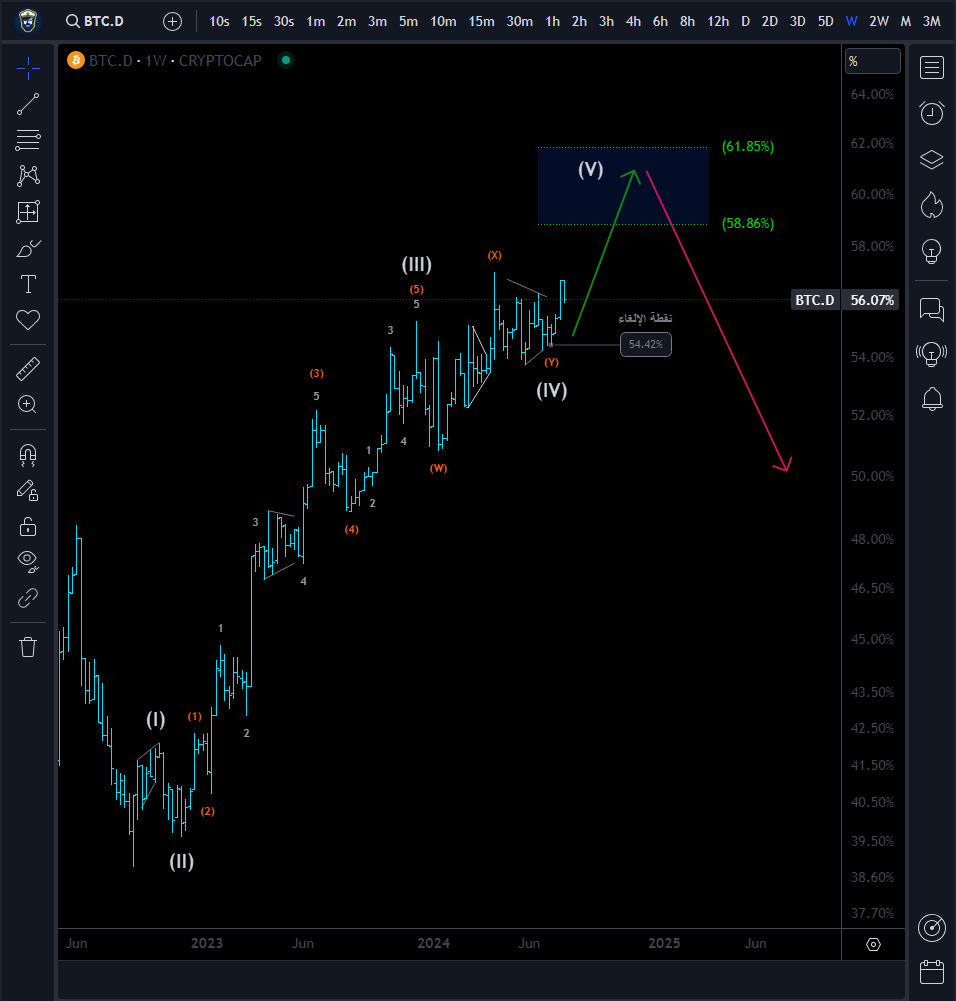The height and width of the screenshot is (1001, 956).
Task: Switch to the 15m interval
Action: point(481,22)
